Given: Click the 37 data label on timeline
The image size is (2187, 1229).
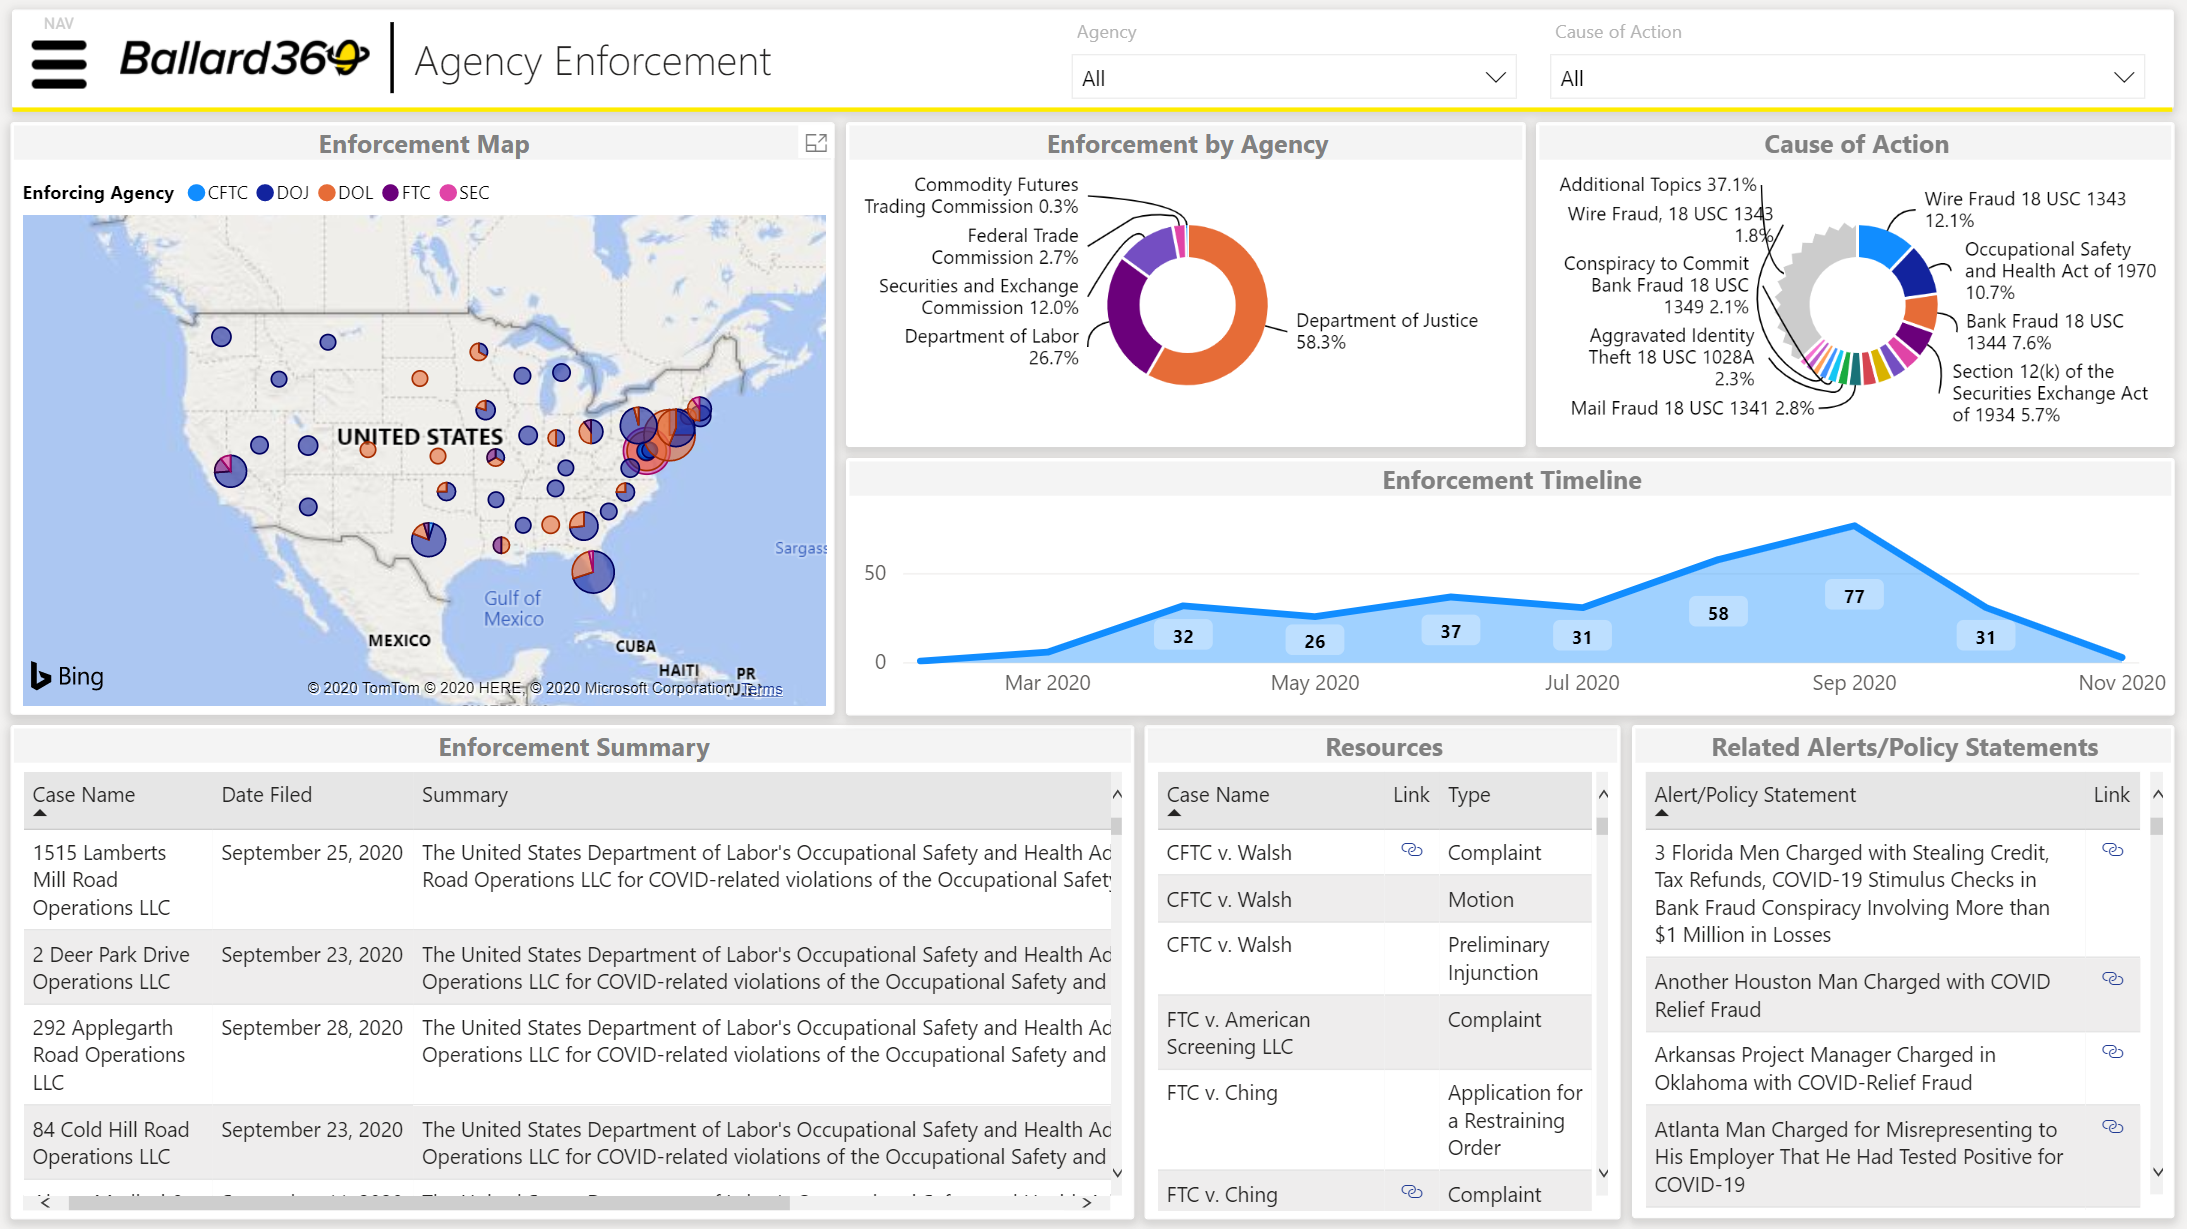Looking at the screenshot, I should 1451,631.
